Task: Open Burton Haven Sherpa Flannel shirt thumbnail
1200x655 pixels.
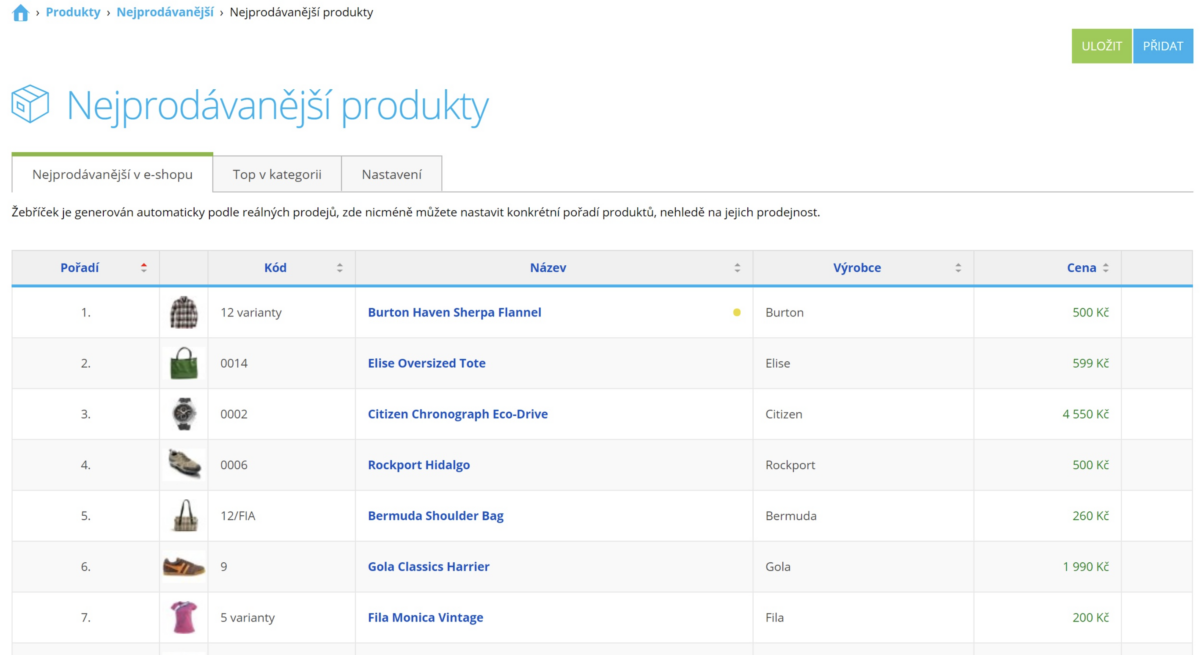Action: 184,312
